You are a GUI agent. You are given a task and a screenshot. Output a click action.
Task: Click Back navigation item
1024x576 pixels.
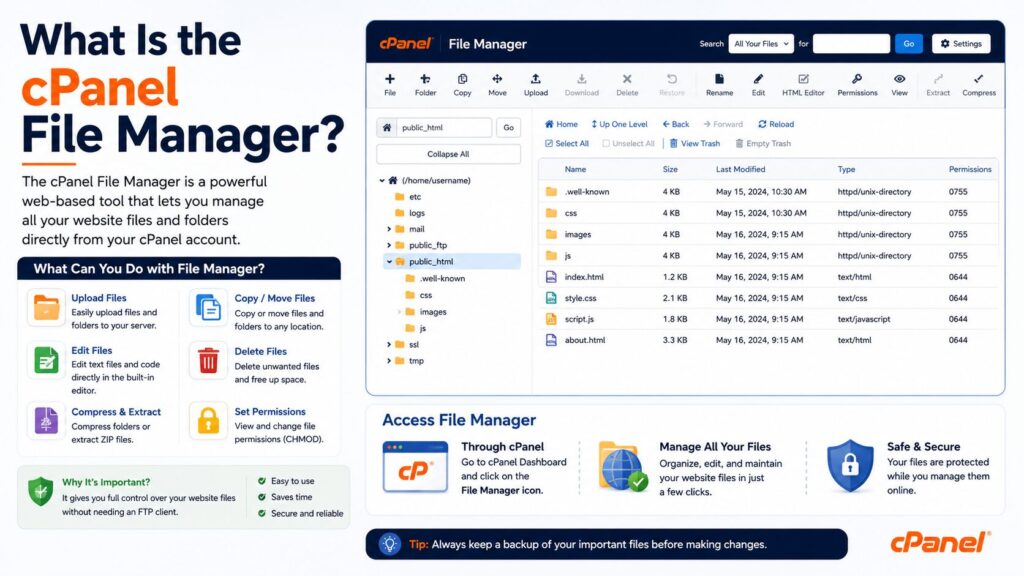676,124
